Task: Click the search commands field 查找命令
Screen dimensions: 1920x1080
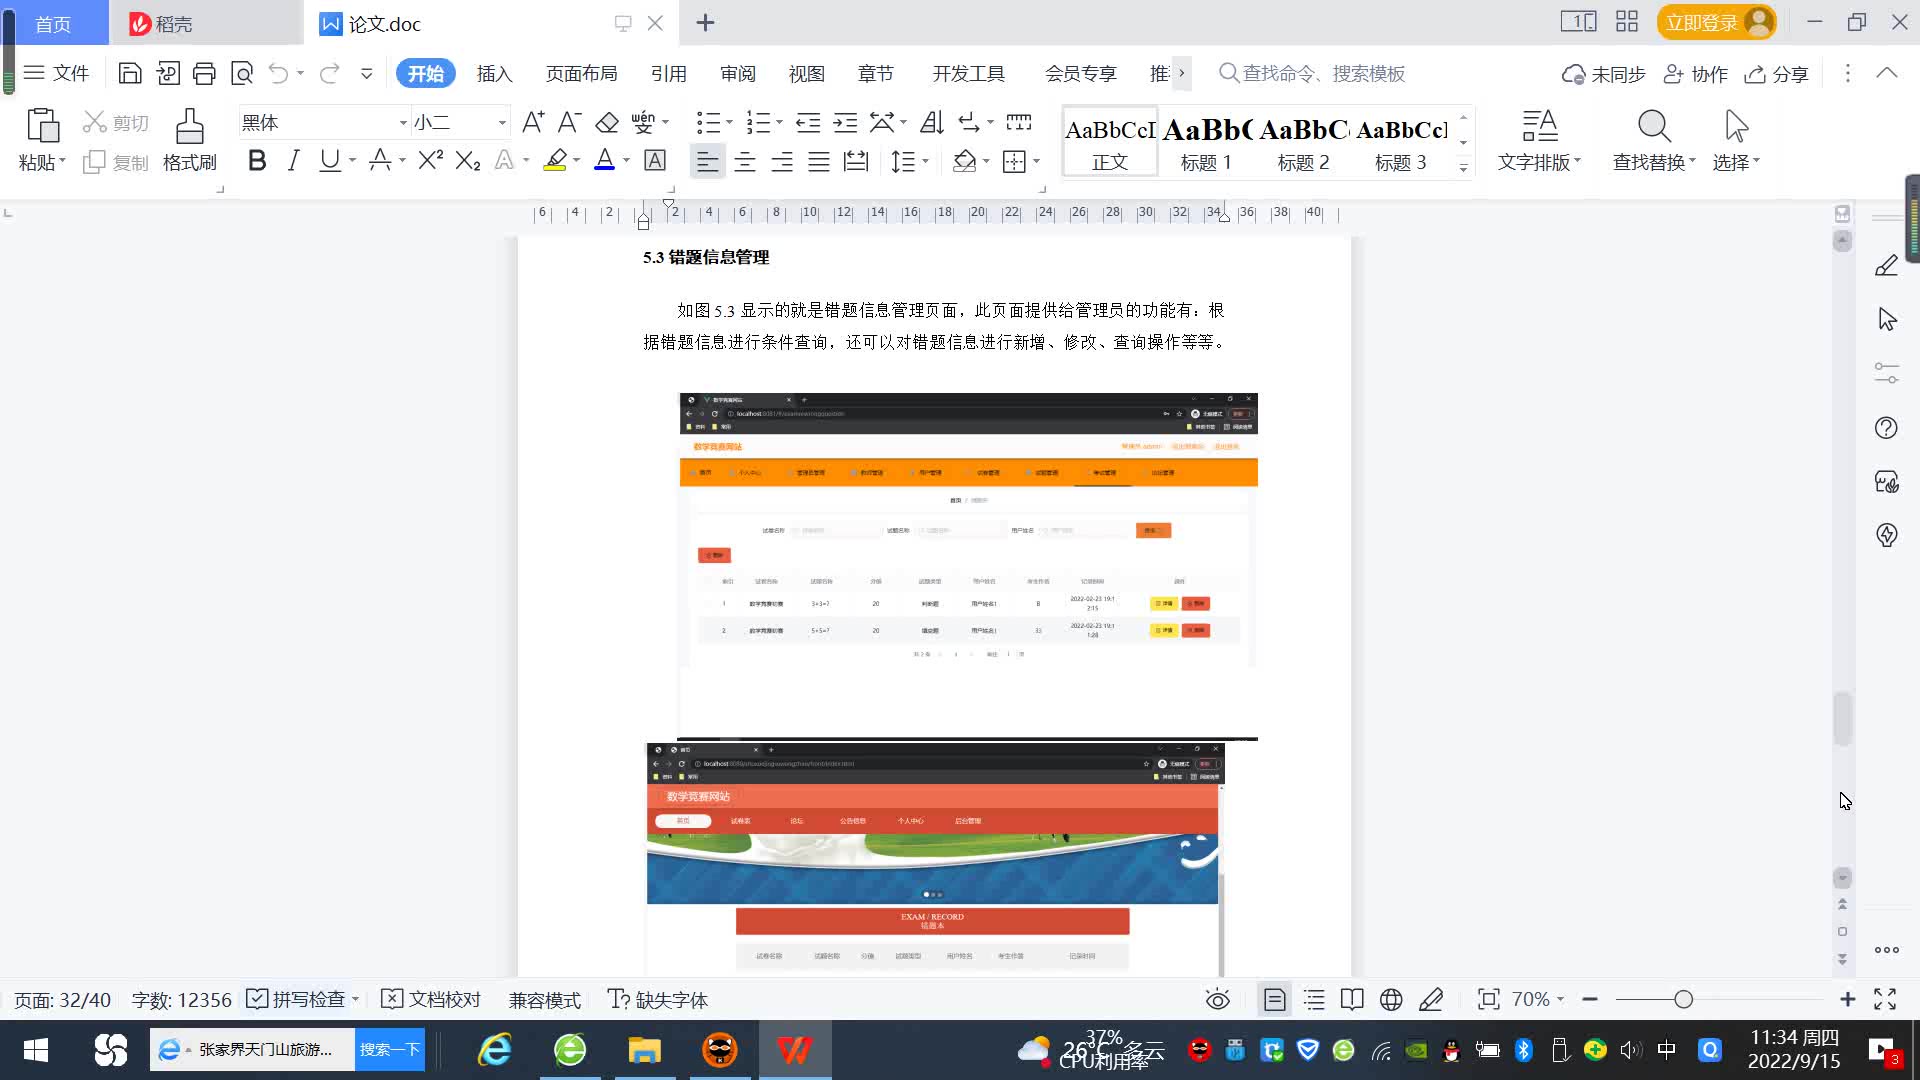Action: (1323, 74)
